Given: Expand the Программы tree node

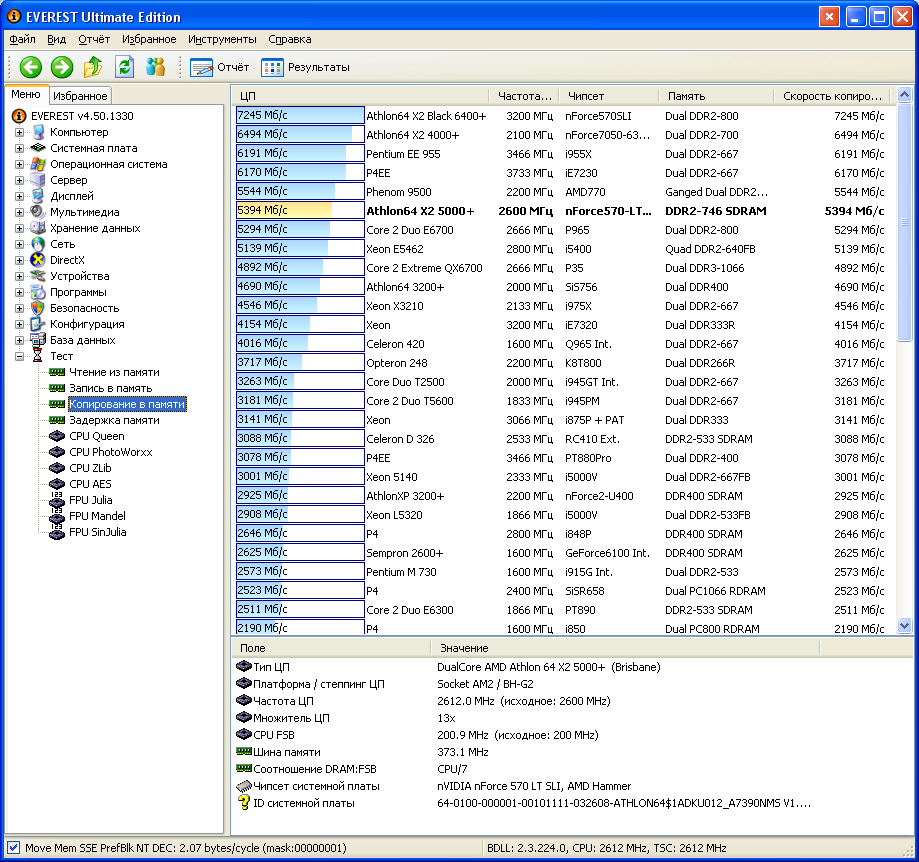Looking at the screenshot, I should (x=19, y=292).
